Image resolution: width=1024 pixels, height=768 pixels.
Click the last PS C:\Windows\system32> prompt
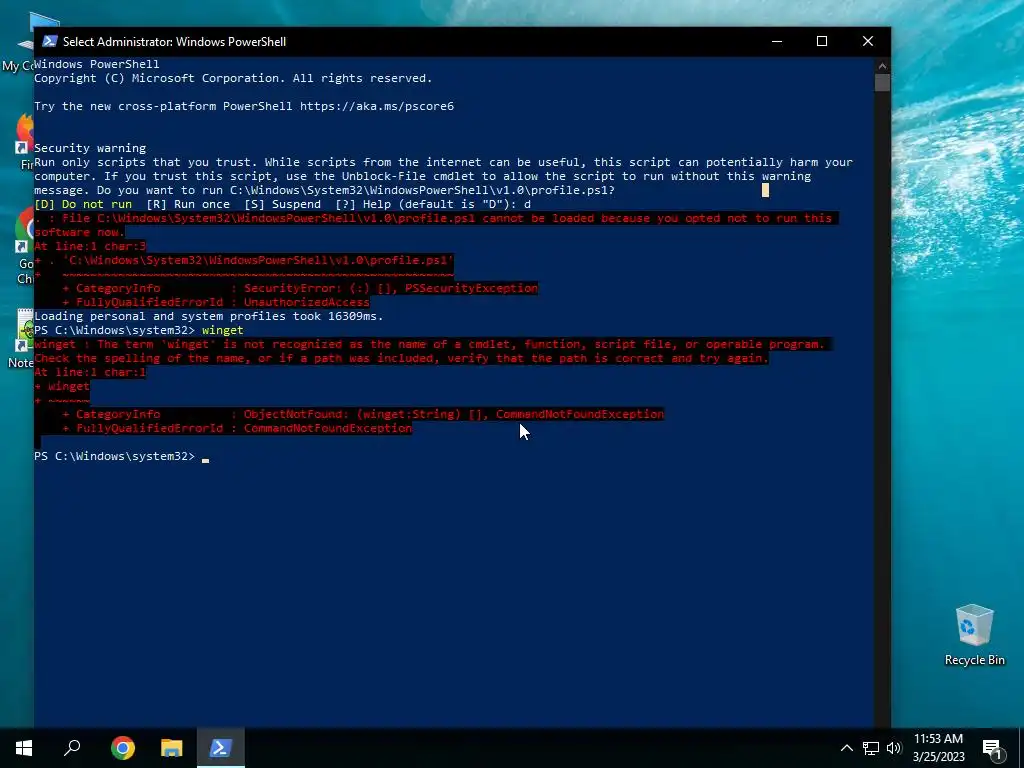(114, 456)
